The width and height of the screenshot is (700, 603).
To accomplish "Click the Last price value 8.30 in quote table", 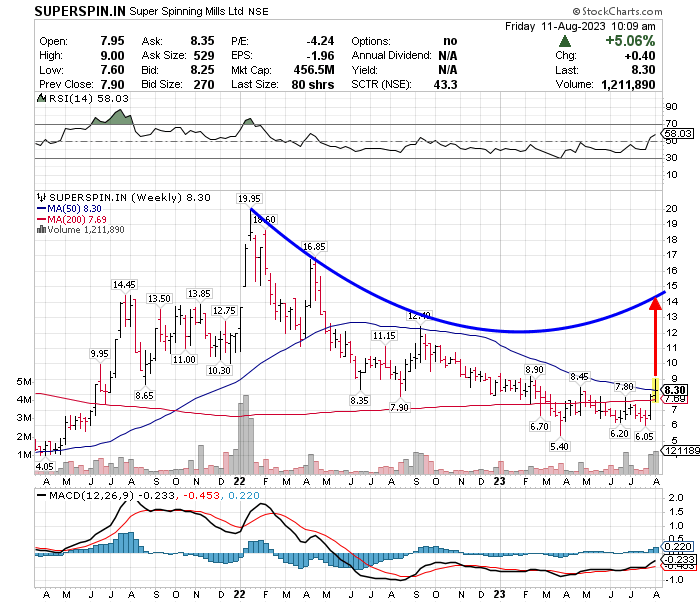I will coord(643,70).
